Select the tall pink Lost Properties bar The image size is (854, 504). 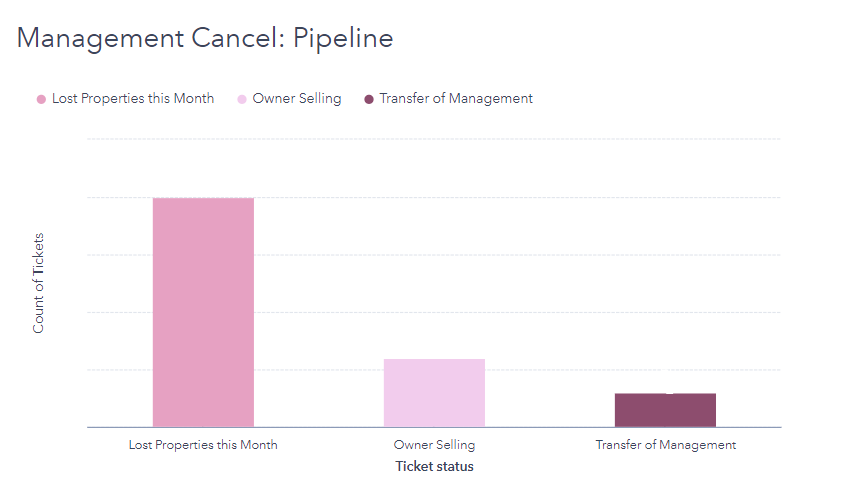pyautogui.click(x=203, y=312)
